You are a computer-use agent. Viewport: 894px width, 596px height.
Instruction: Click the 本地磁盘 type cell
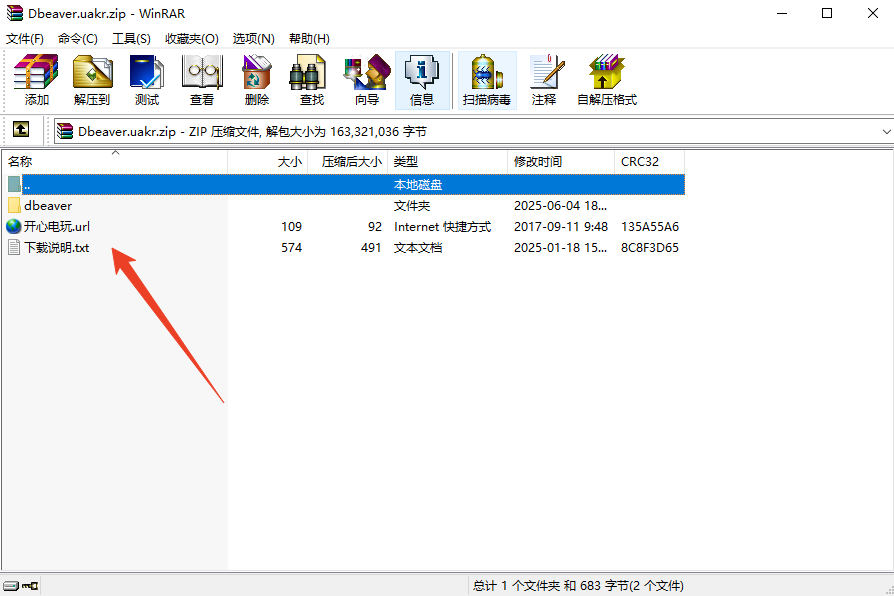tap(418, 185)
